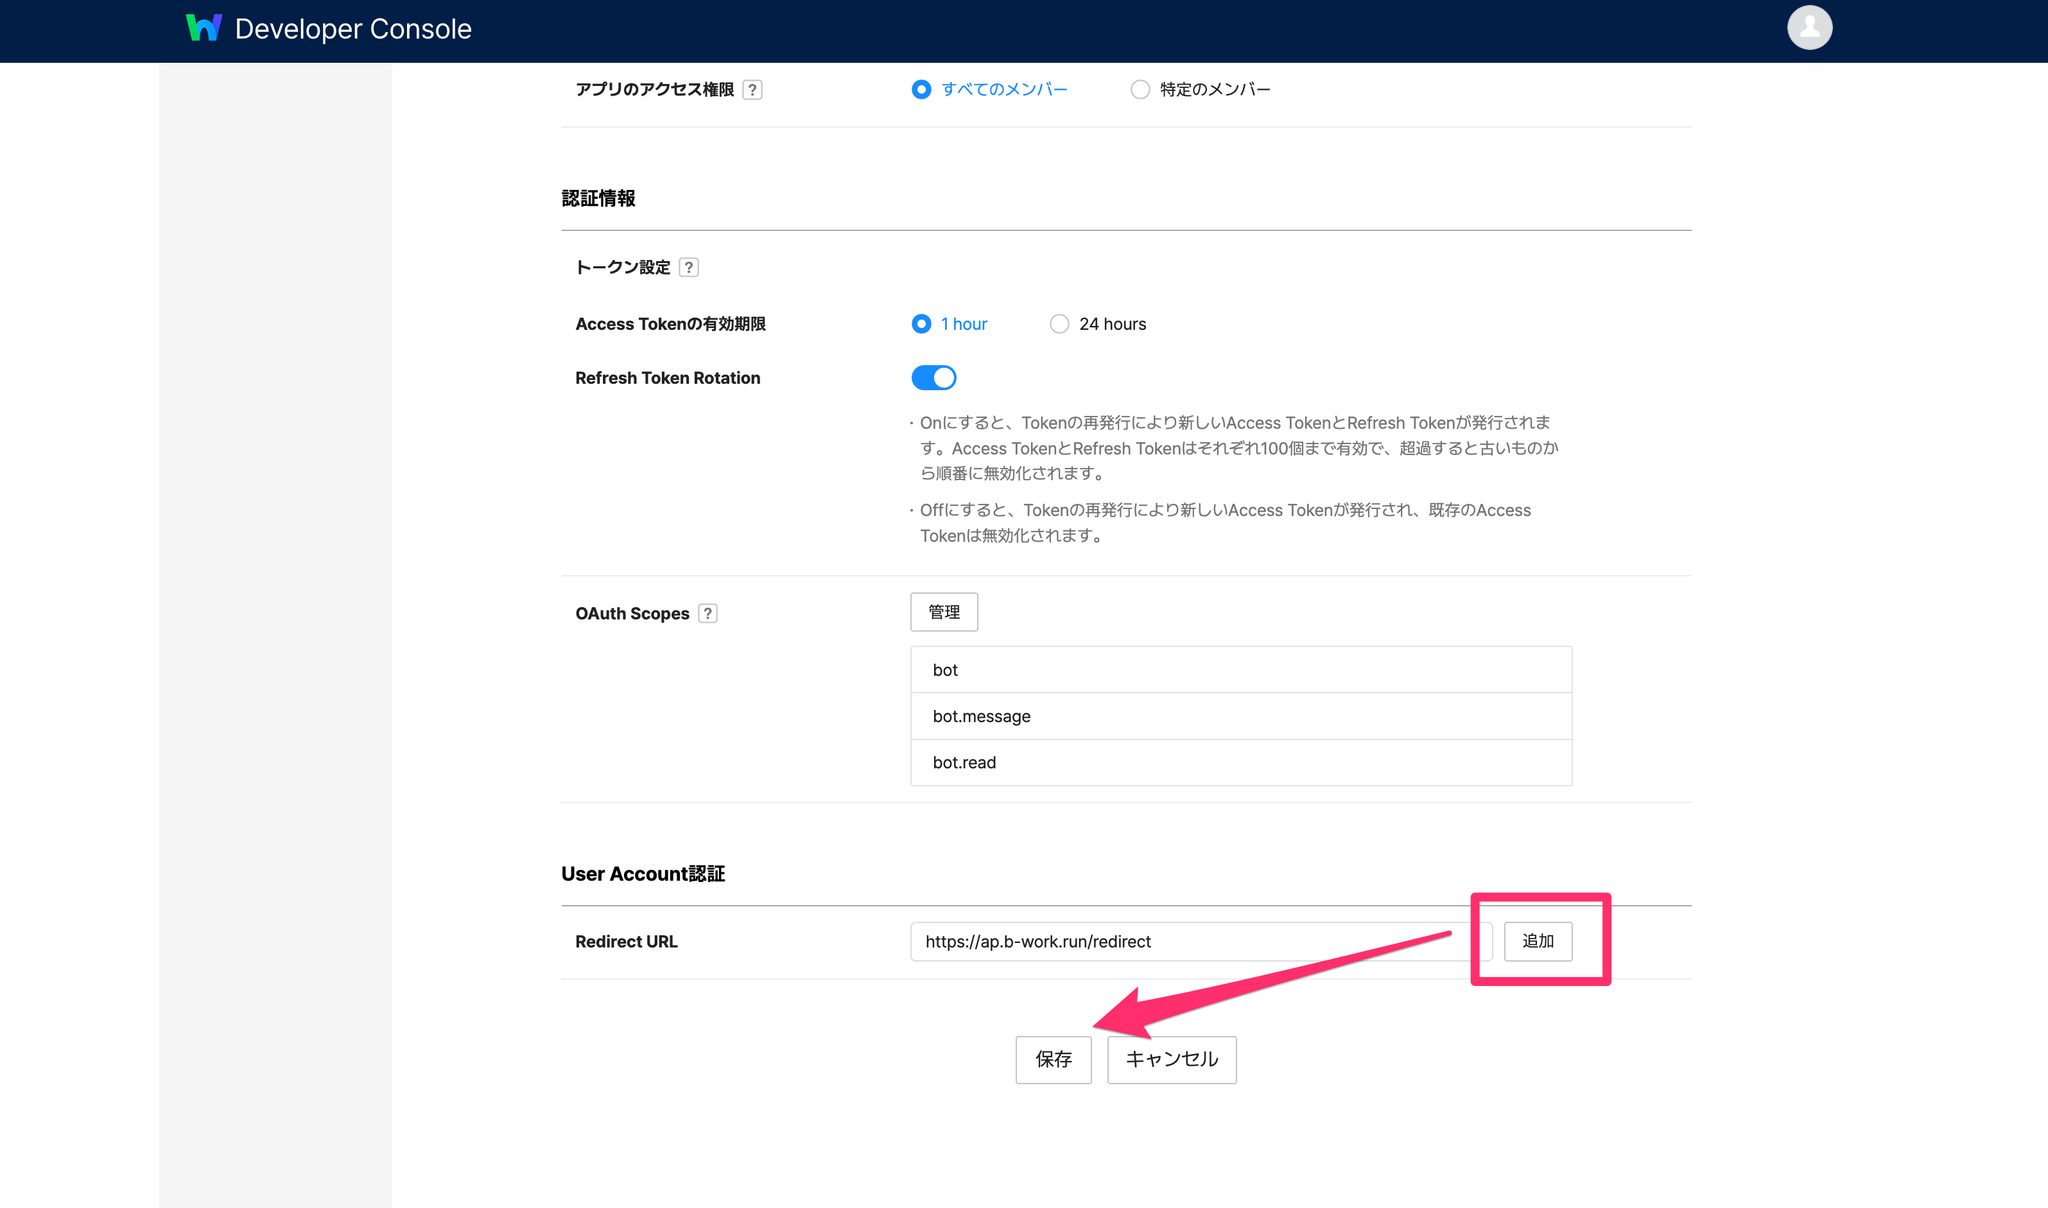Open the user profile avatar menu

(1809, 27)
